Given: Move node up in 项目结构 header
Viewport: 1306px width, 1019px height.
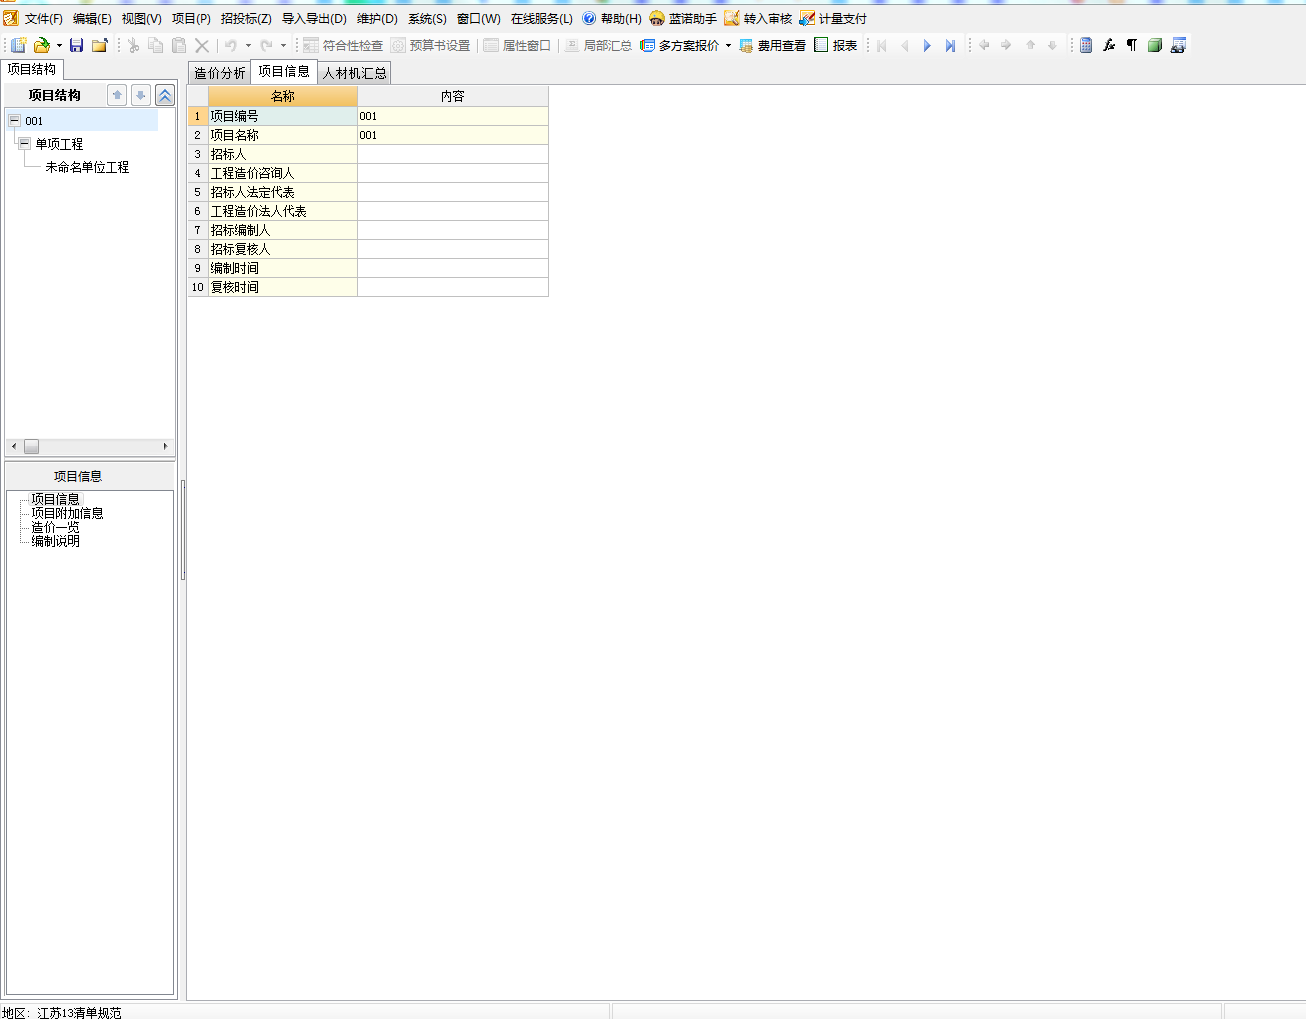Looking at the screenshot, I should click(x=117, y=95).
